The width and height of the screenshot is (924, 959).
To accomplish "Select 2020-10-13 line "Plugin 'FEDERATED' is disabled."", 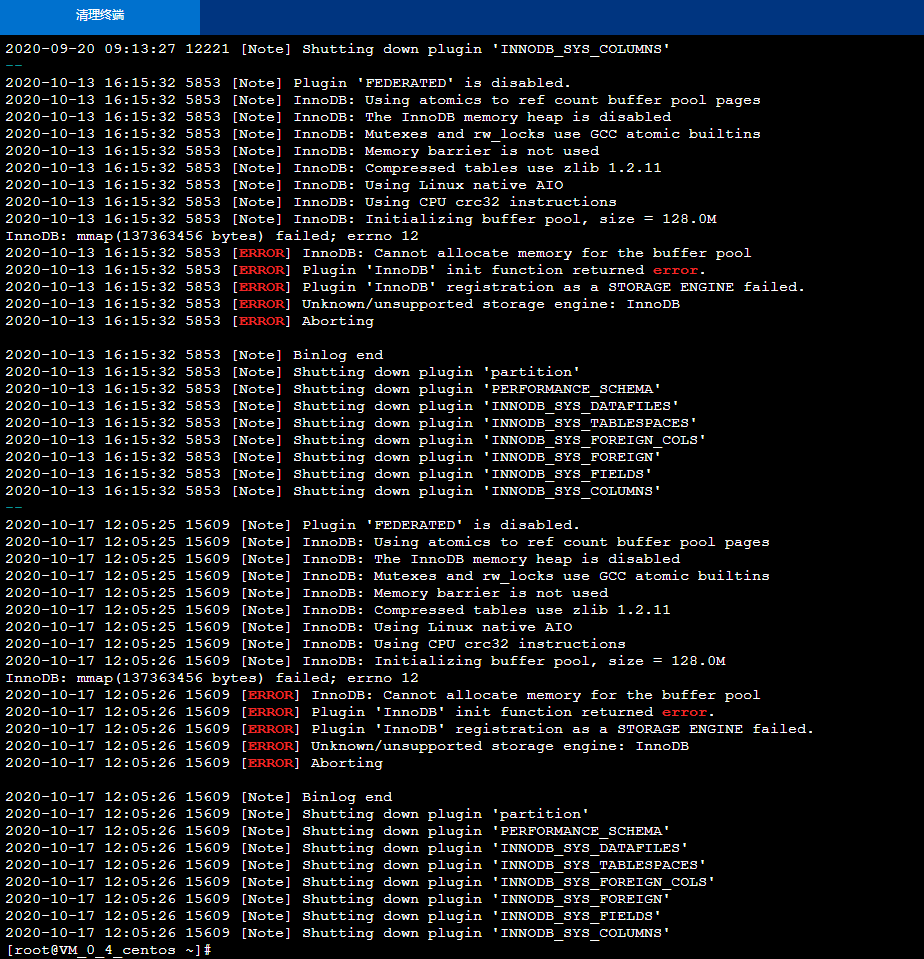I will (288, 83).
